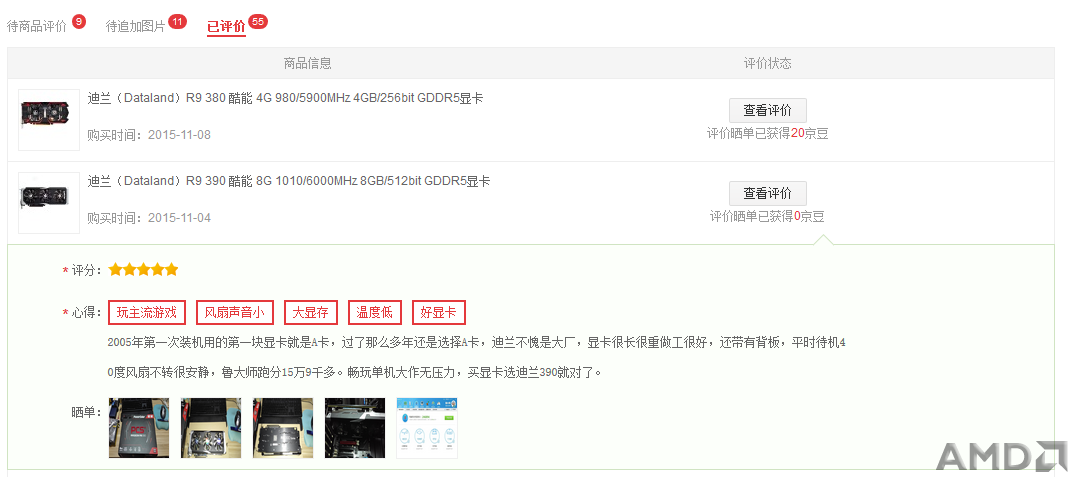View the fifth 晒单 benchmark screenshot
1073x477 pixels.
click(x=427, y=428)
